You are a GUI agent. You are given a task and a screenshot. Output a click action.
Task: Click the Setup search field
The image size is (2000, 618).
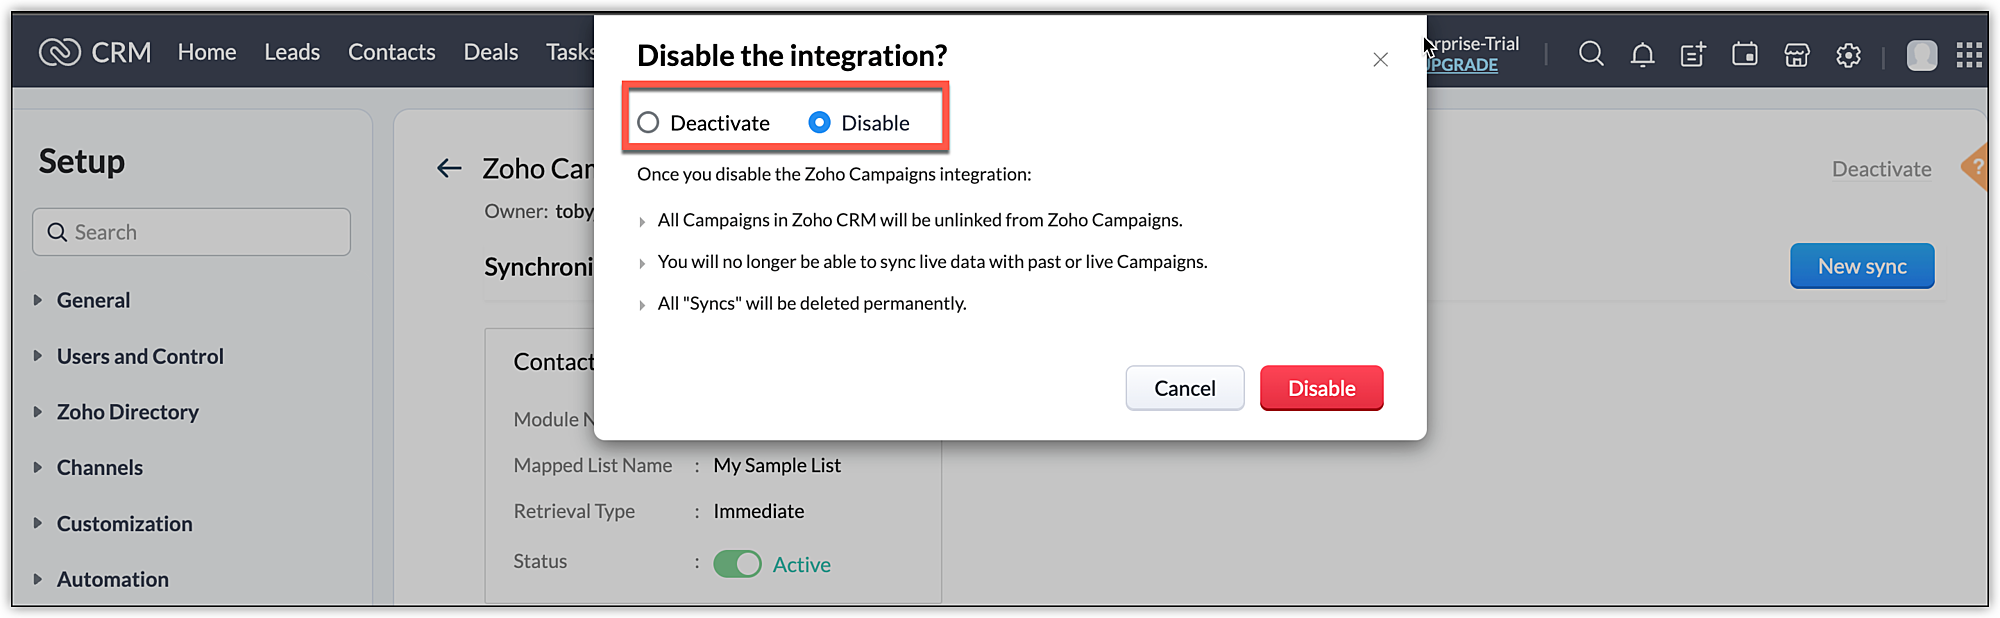(192, 232)
